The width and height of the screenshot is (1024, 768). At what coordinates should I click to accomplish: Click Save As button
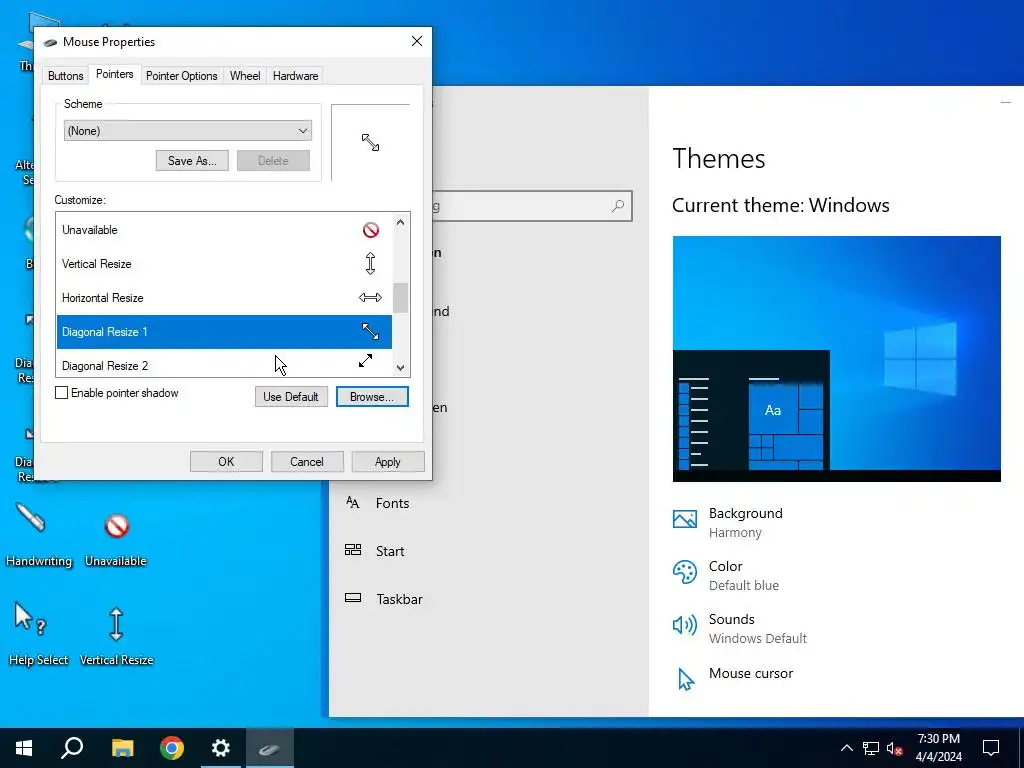[192, 161]
